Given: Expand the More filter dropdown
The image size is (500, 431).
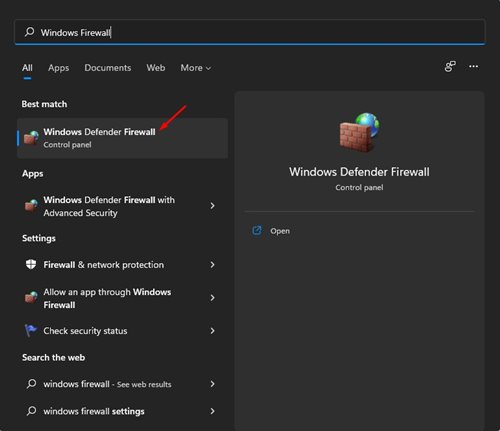Looking at the screenshot, I should 196,68.
